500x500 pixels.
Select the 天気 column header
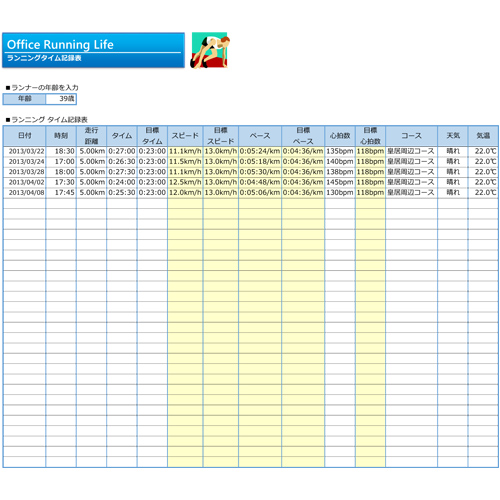(453, 136)
